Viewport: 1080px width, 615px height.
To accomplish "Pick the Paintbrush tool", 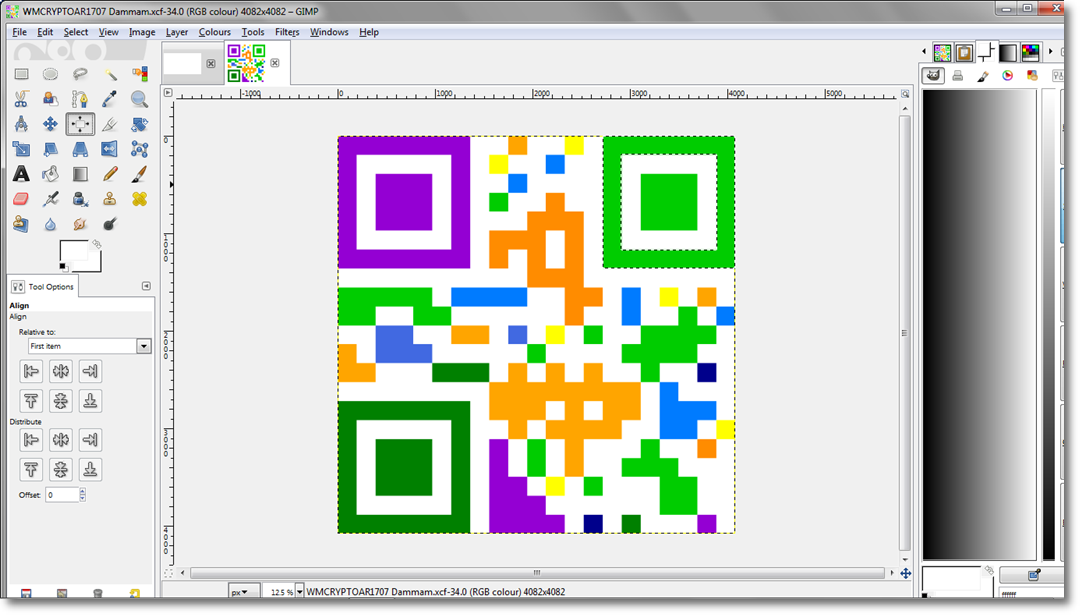I will click(139, 174).
